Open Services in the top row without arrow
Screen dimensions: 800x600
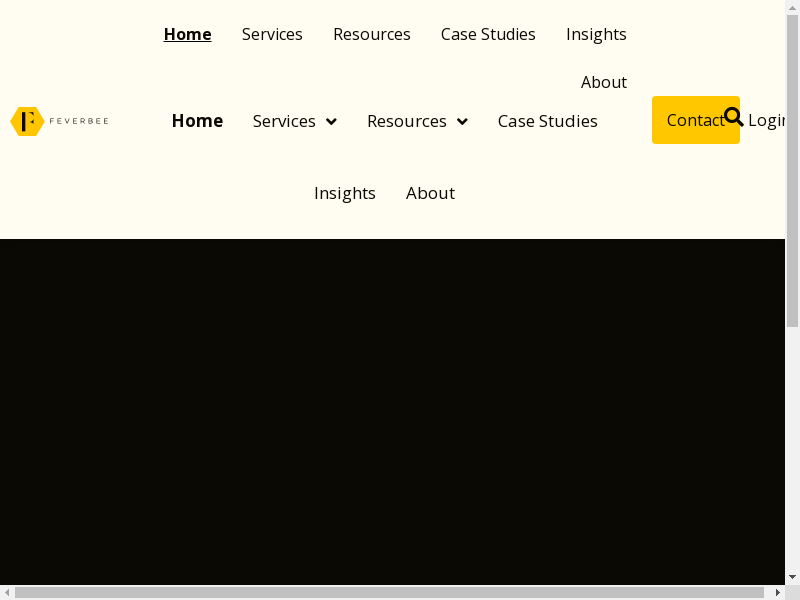coord(272,34)
